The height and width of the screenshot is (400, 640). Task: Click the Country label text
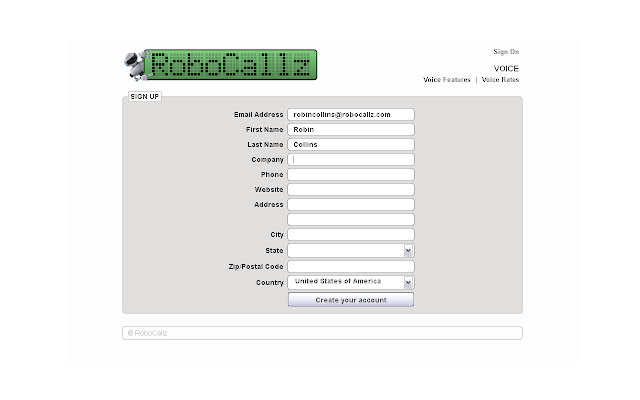[x=269, y=282]
